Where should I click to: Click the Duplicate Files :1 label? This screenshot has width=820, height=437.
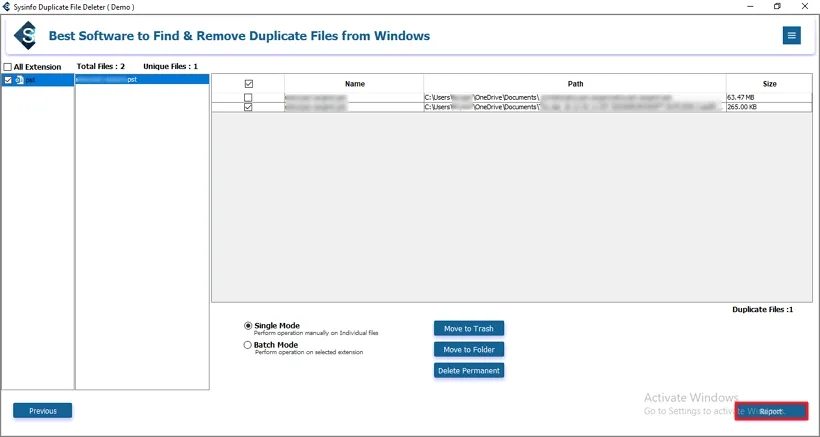762,309
